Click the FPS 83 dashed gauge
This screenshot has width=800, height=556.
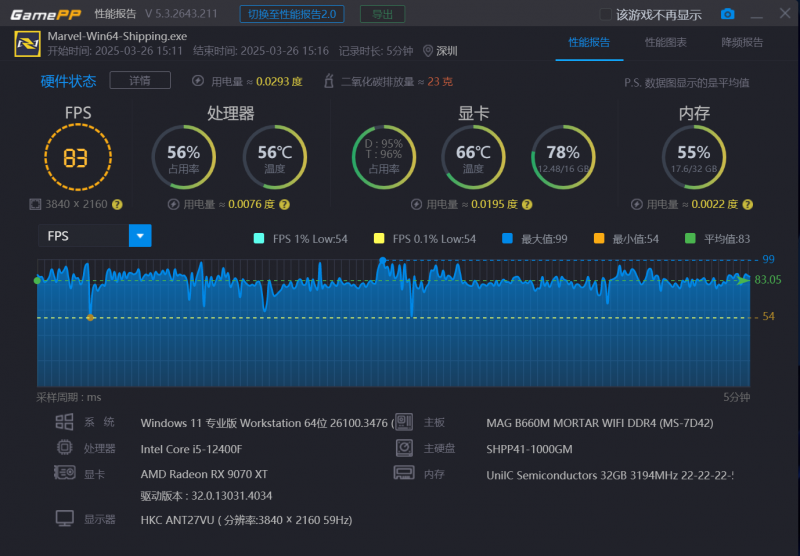[78, 157]
